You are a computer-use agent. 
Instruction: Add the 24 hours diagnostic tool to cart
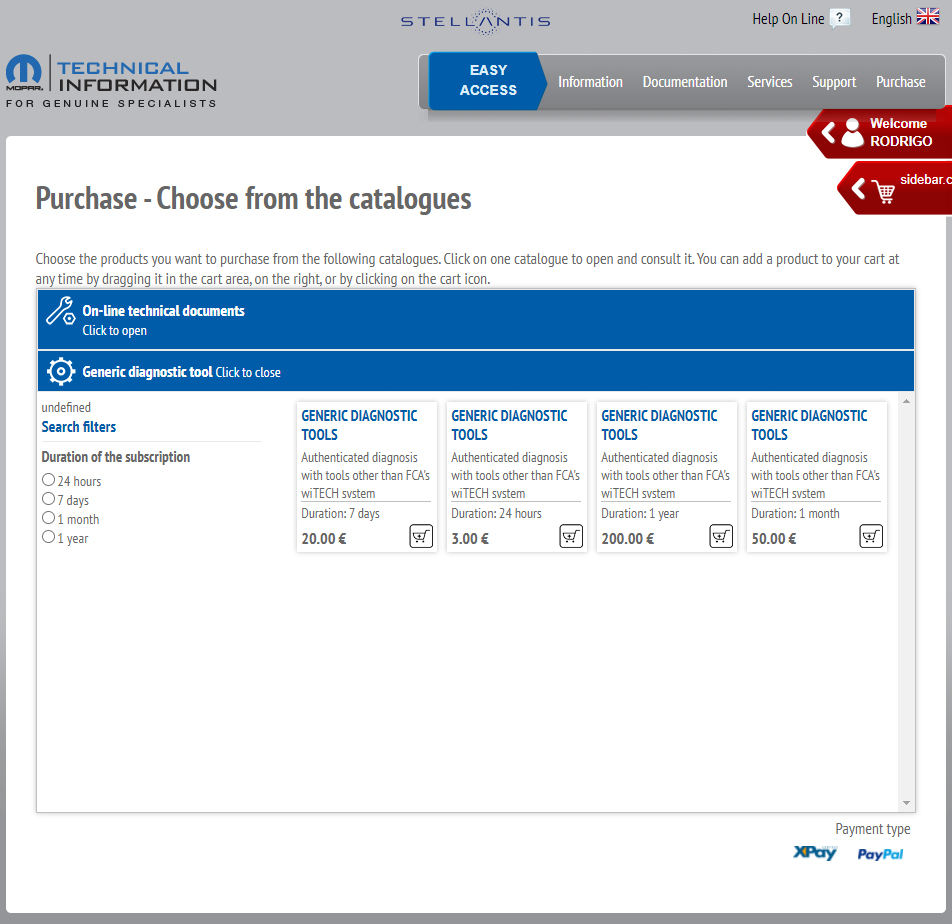(571, 536)
